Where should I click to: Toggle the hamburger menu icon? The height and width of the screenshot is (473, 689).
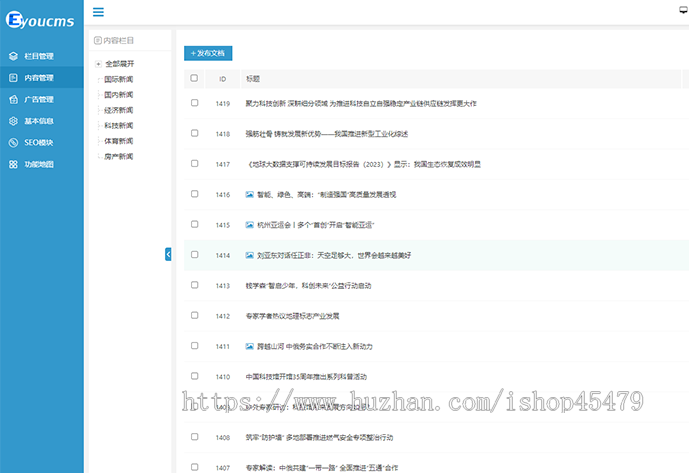point(98,12)
